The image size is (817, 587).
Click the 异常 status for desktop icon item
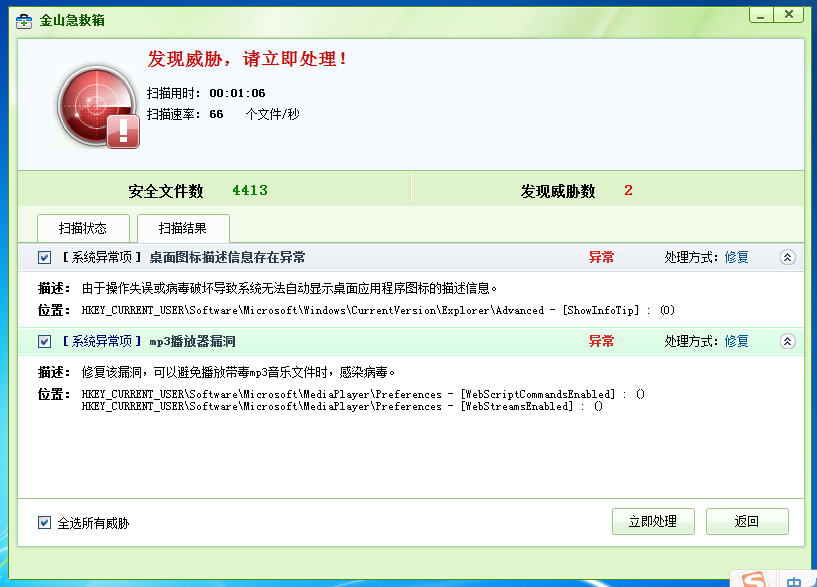point(601,257)
